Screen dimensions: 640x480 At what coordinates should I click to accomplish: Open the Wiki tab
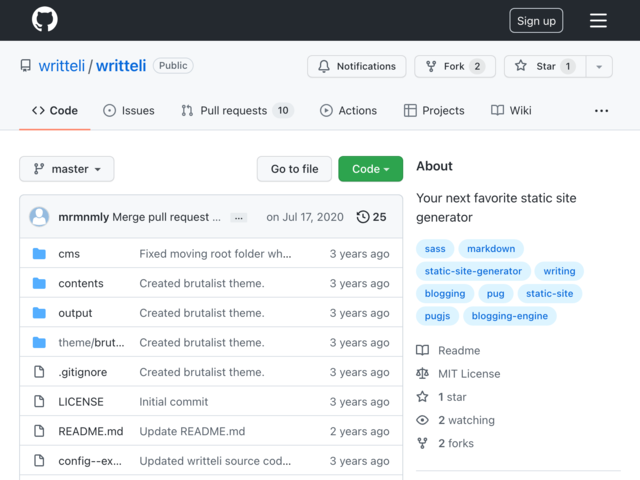point(511,111)
